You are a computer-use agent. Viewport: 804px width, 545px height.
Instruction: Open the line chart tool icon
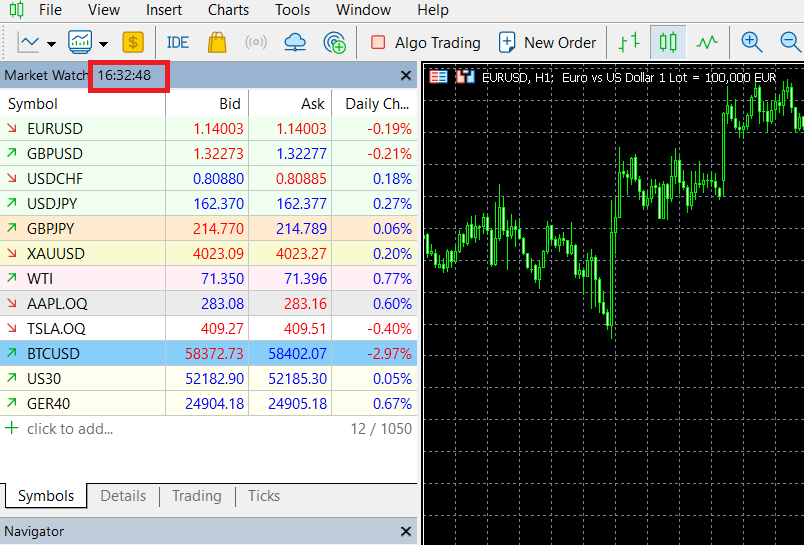(28, 43)
